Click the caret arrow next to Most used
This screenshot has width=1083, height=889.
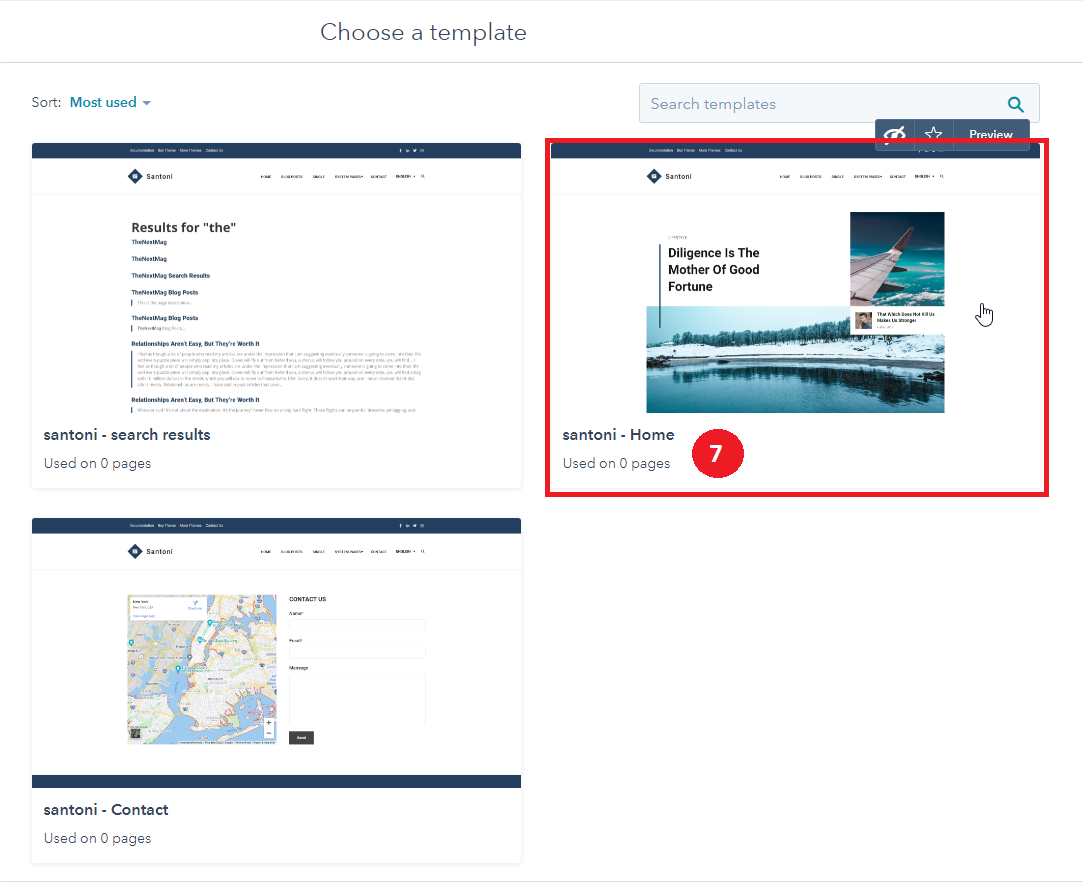pyautogui.click(x=147, y=103)
